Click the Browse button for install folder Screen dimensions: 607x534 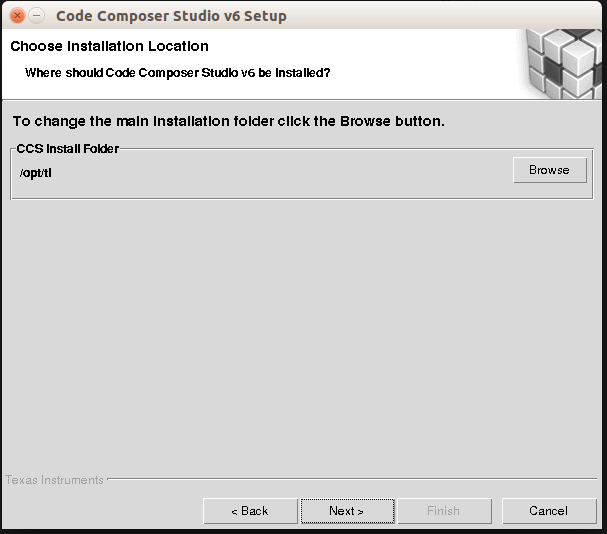(549, 170)
